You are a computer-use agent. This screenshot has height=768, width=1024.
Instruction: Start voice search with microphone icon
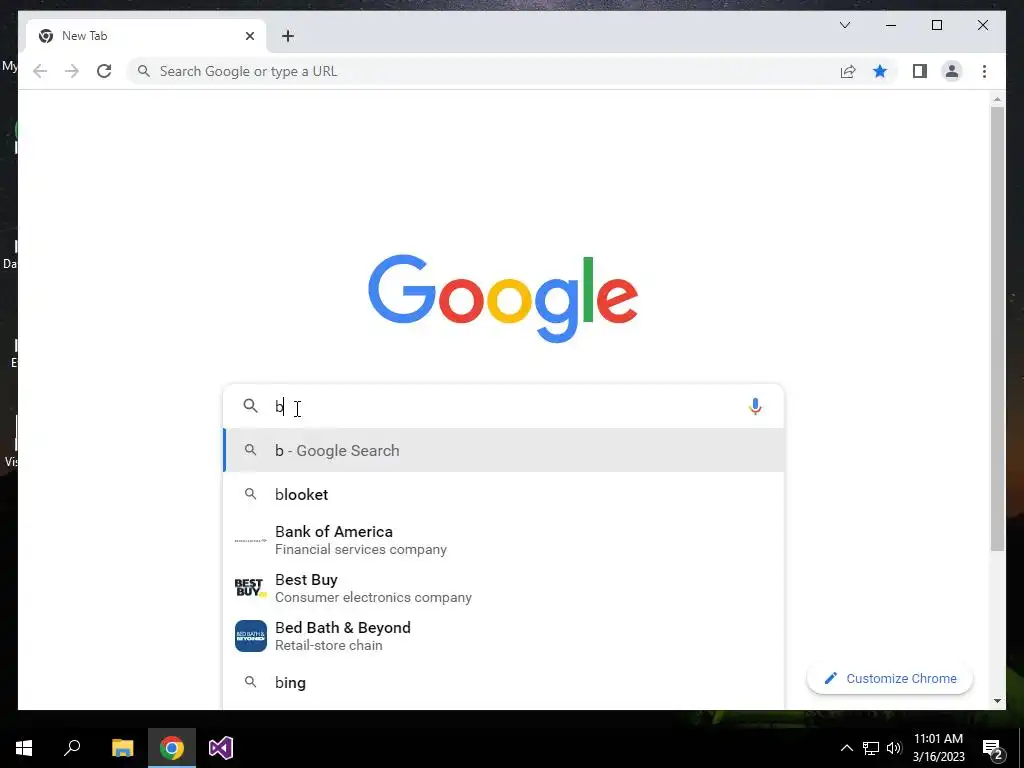point(755,406)
